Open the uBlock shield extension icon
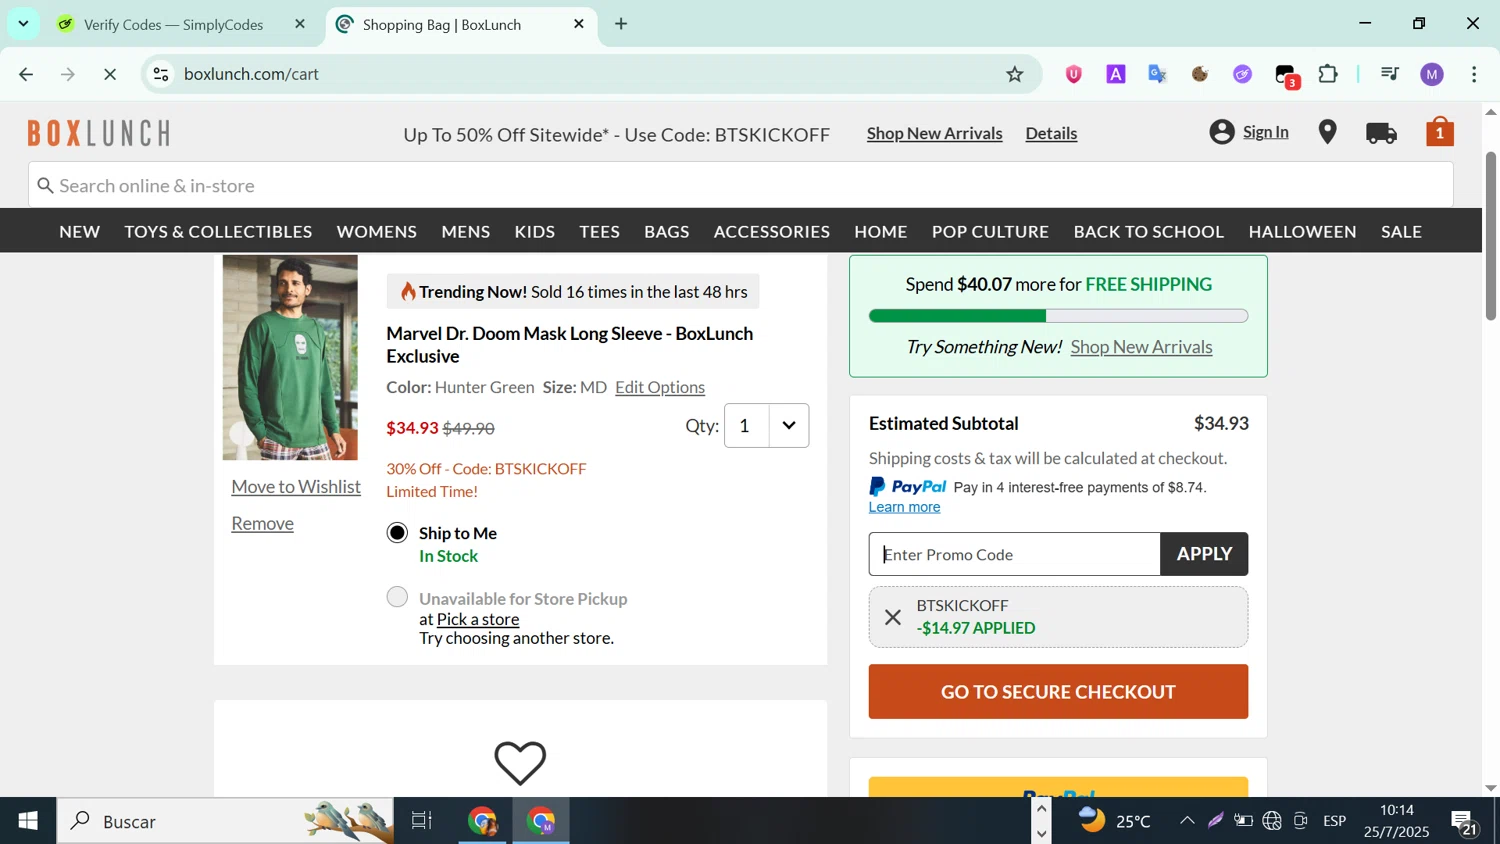This screenshot has width=1500, height=844. (1073, 74)
